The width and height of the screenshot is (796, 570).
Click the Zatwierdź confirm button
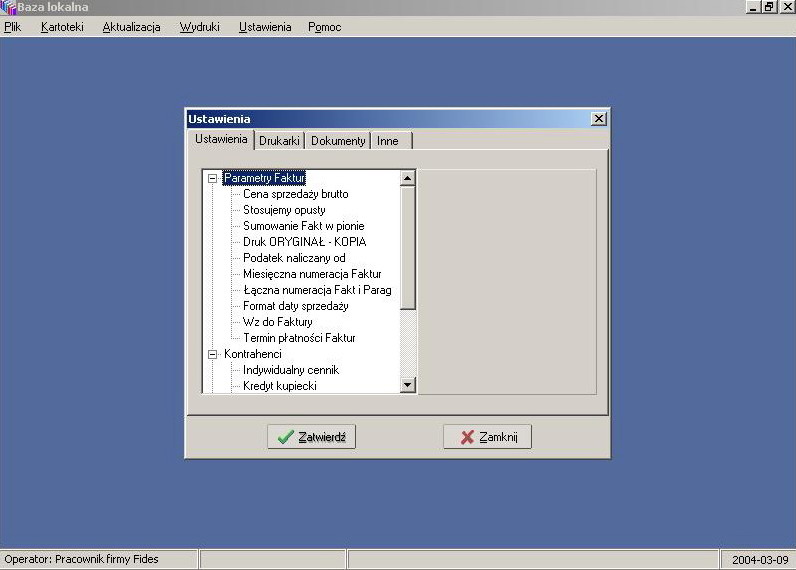[x=312, y=437]
